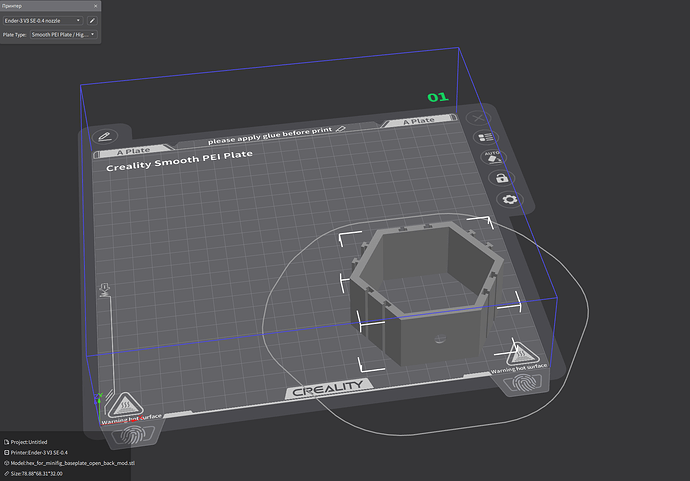Image resolution: width=690 pixels, height=481 pixels.
Task: Click the Plate Type label
Action: (x=15, y=35)
